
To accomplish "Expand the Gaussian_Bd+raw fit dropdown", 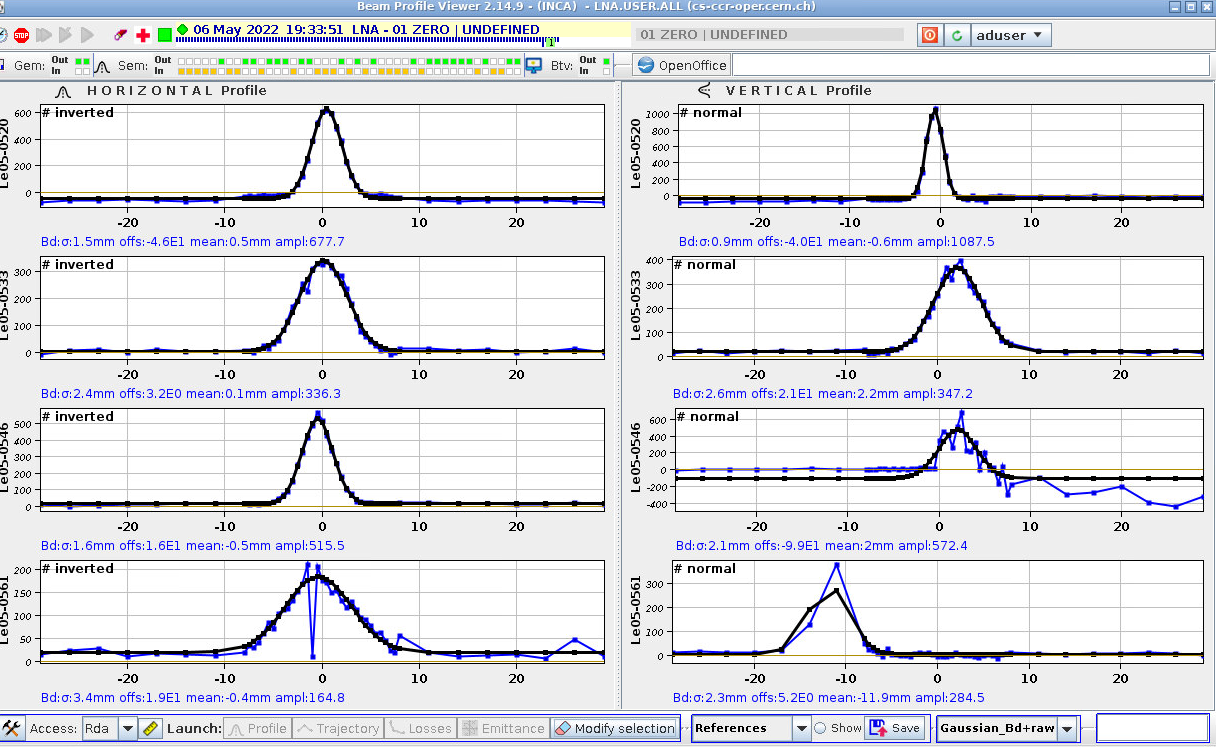I will tap(1067, 728).
